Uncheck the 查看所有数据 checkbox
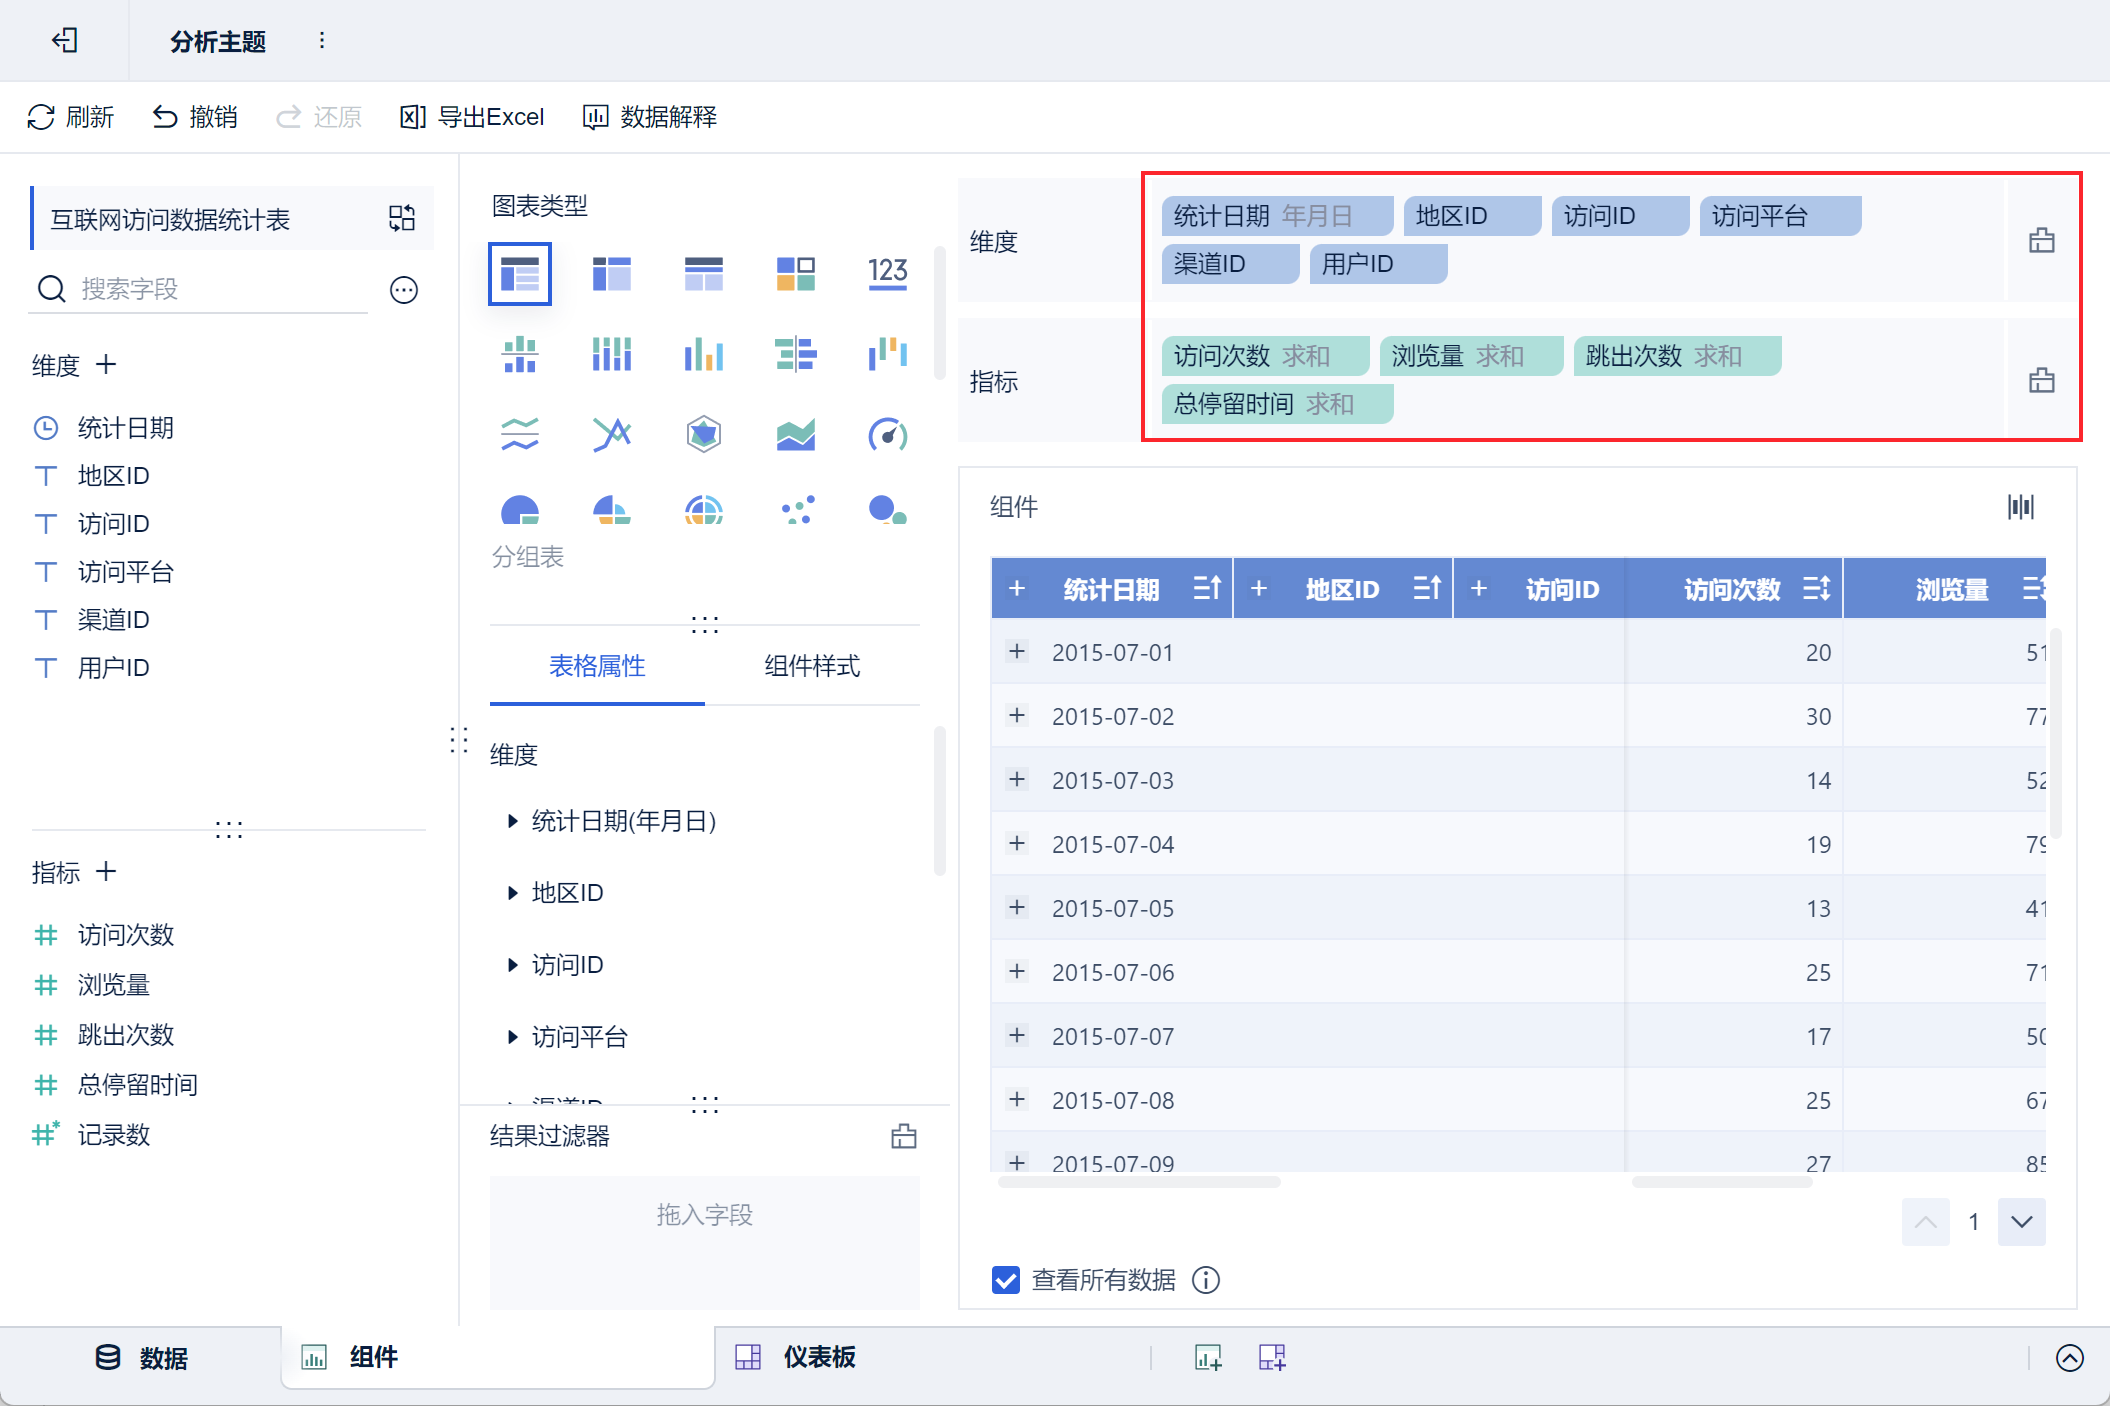 [1006, 1280]
